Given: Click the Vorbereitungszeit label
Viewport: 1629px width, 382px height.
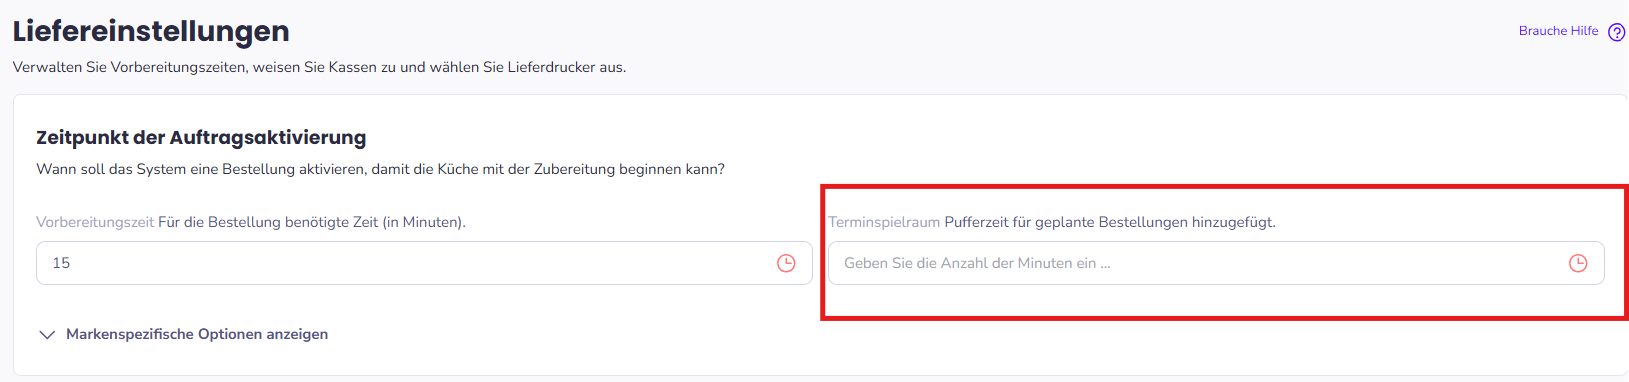Looking at the screenshot, I should tap(95, 222).
